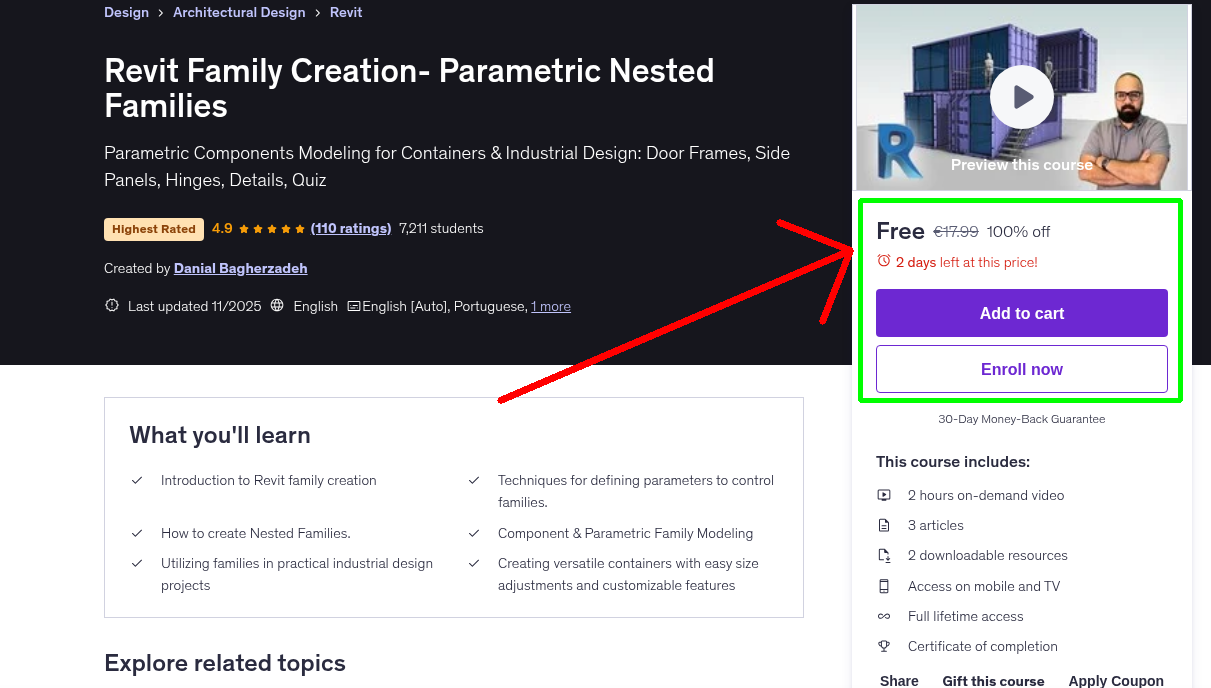Click the last updated clock icon
This screenshot has width=1211, height=688.
coord(111,305)
